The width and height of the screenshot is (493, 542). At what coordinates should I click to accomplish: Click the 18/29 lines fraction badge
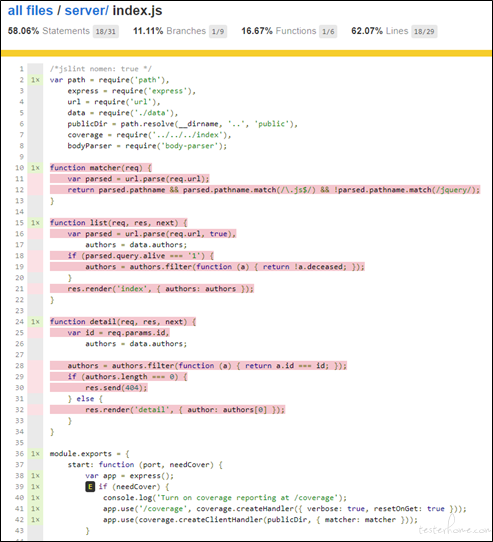pyautogui.click(x=424, y=31)
